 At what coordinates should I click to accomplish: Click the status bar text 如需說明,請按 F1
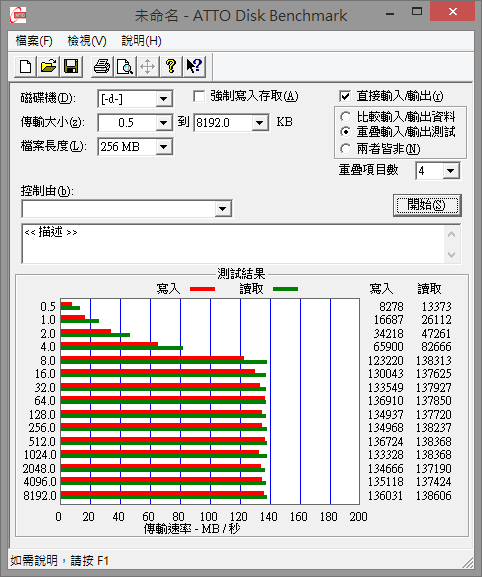[x=60, y=561]
